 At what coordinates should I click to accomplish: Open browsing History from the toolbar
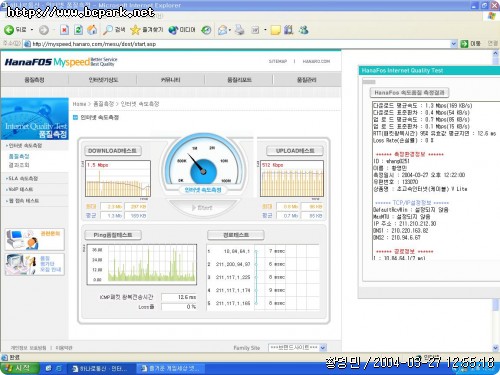coord(206,30)
